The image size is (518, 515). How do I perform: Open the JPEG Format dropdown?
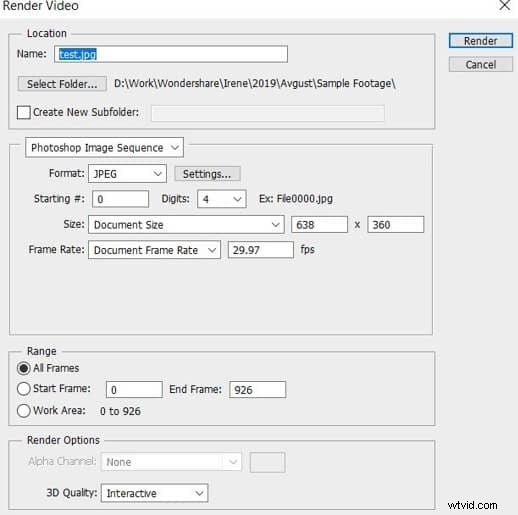[127, 174]
